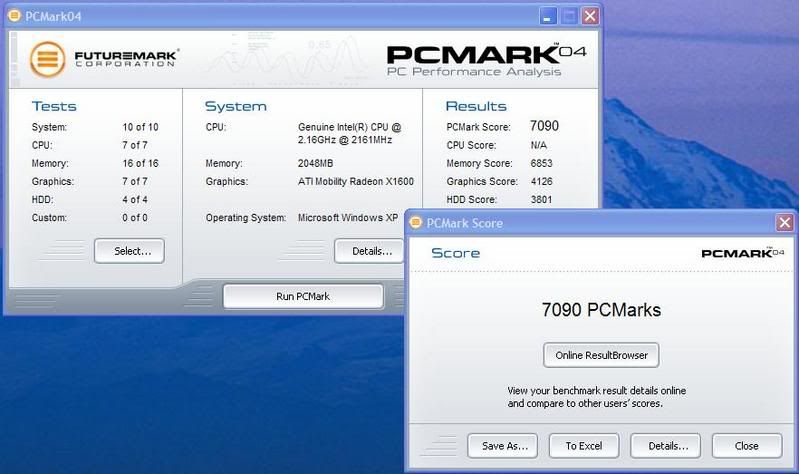Start benchmark with Run PCMark button

(303, 296)
